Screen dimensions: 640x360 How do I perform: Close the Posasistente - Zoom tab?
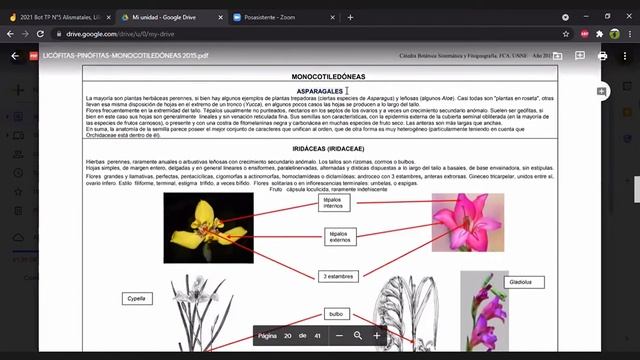coord(332,18)
